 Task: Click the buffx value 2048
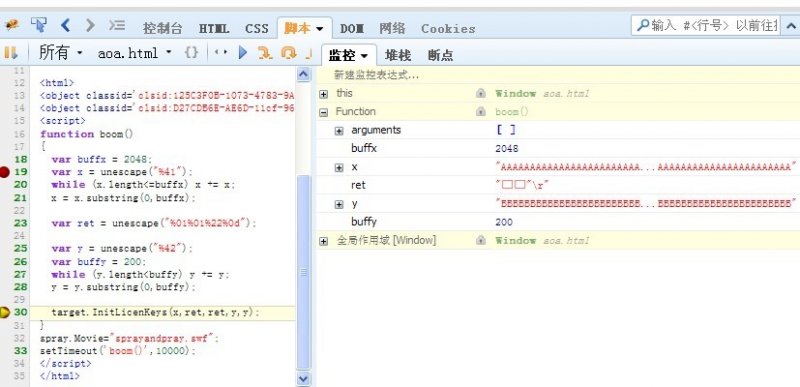coord(507,149)
